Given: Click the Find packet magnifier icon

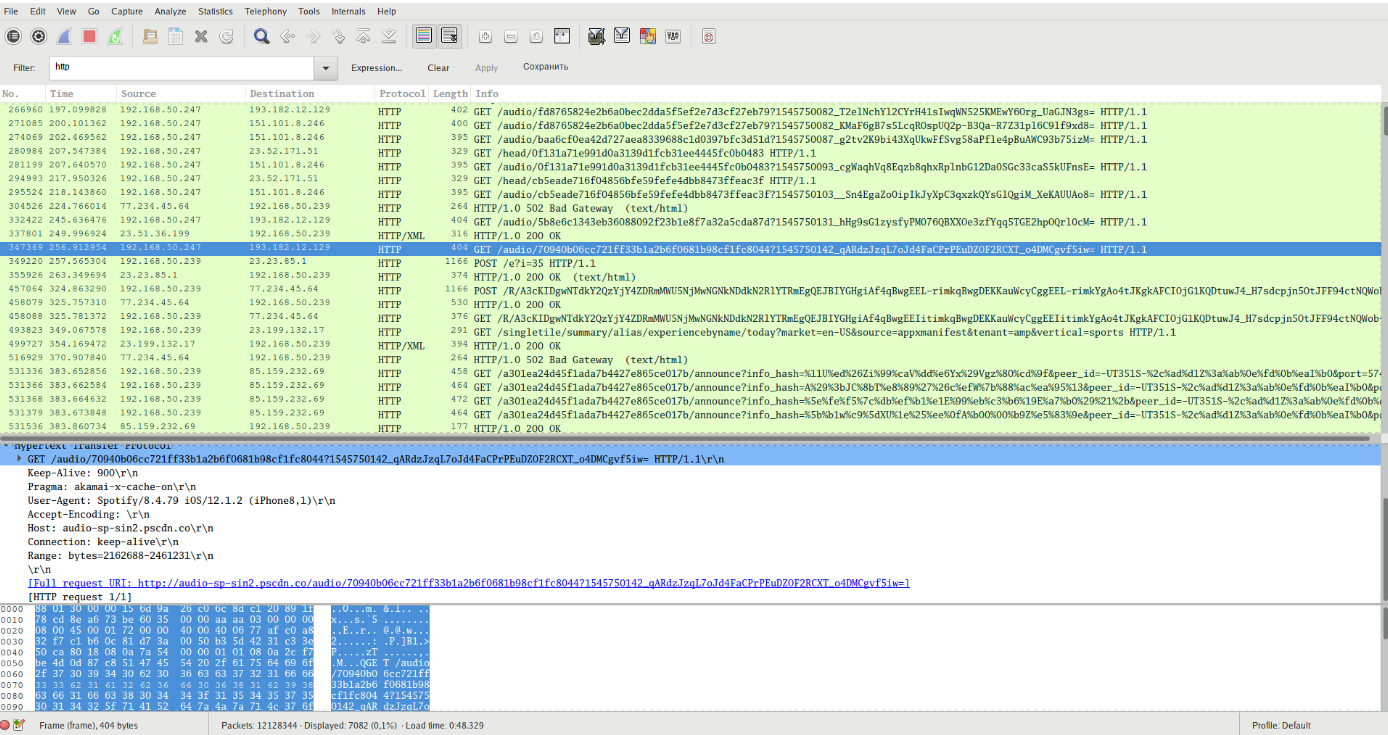Looking at the screenshot, I should [x=261, y=36].
